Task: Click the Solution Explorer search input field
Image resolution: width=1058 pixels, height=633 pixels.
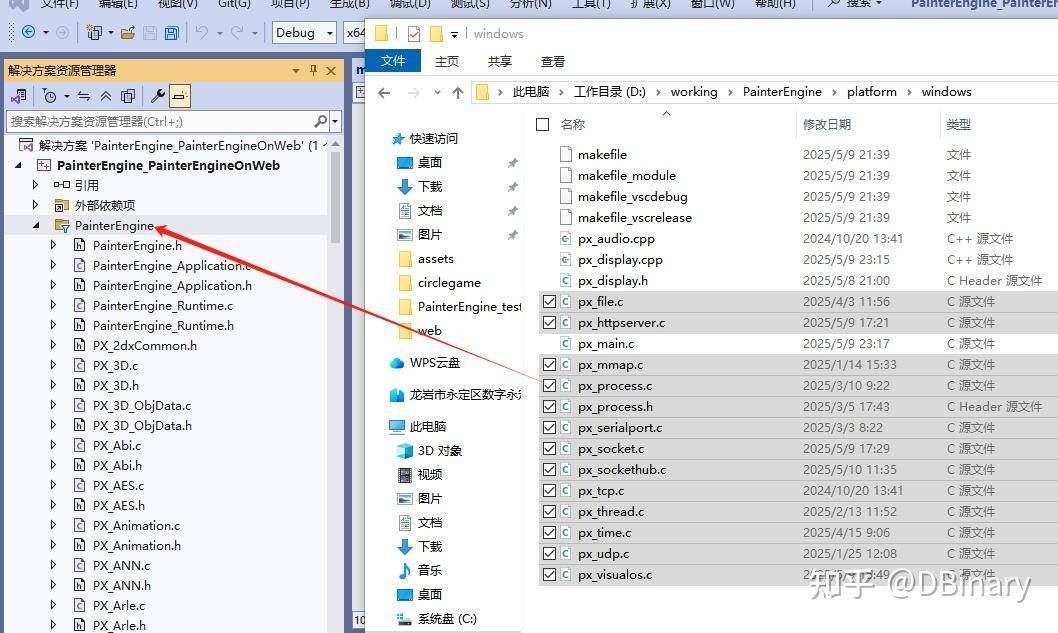Action: click(159, 121)
